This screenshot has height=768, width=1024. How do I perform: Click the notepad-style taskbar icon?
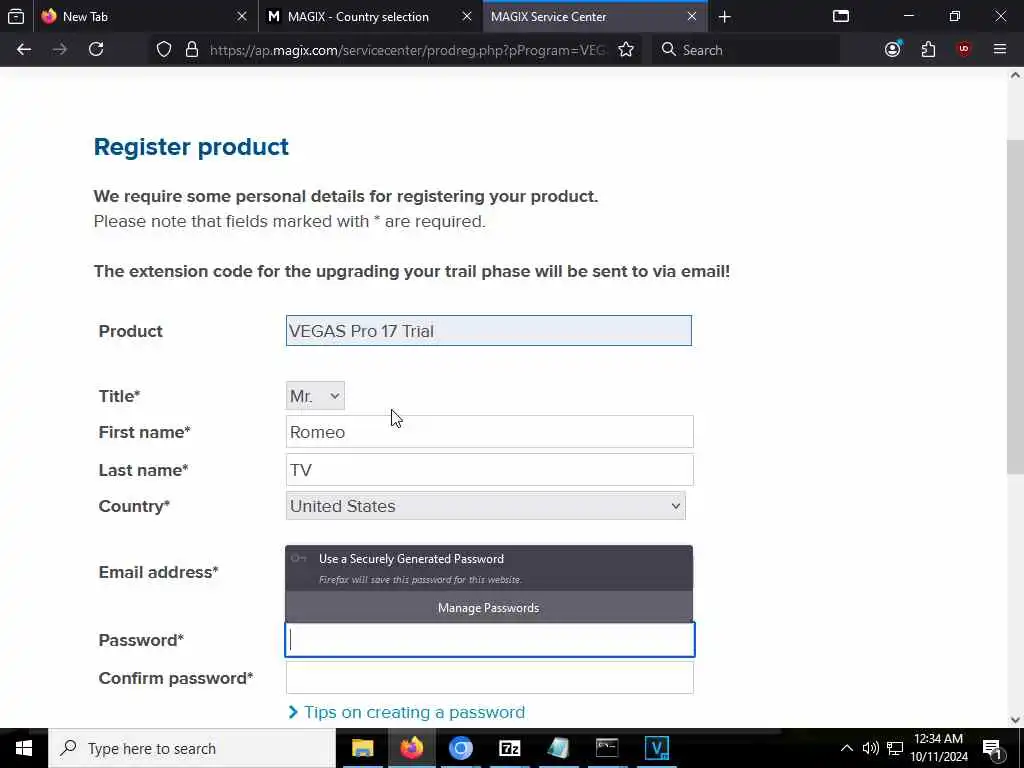pos(558,748)
